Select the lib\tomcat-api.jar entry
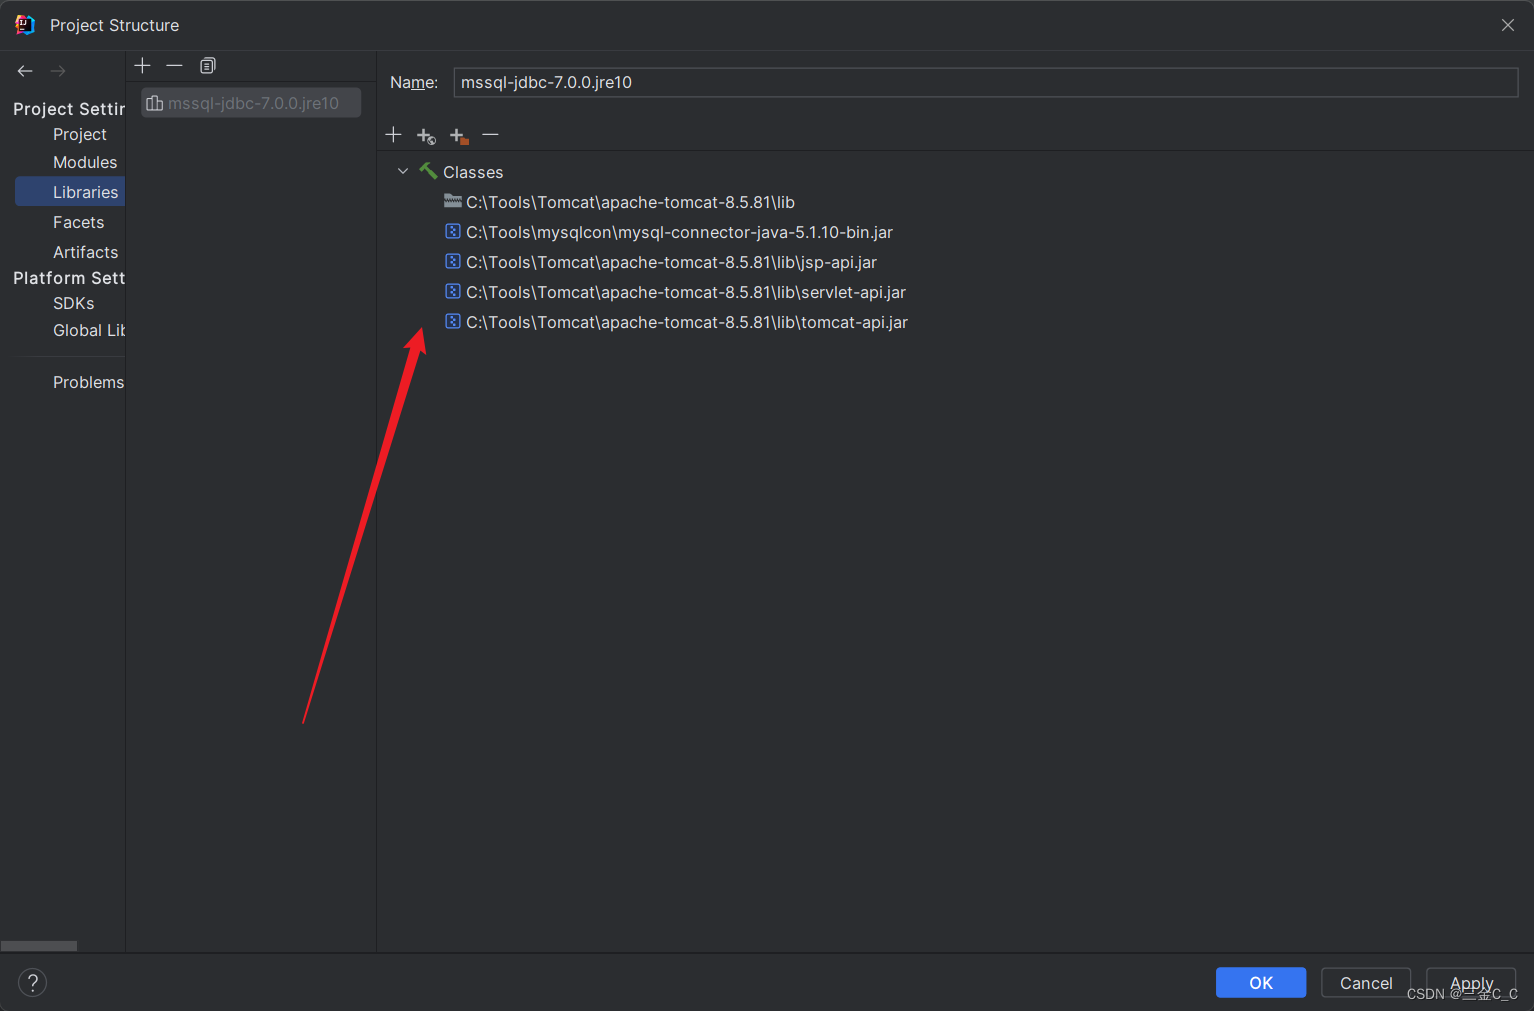The width and height of the screenshot is (1534, 1011). point(687,322)
